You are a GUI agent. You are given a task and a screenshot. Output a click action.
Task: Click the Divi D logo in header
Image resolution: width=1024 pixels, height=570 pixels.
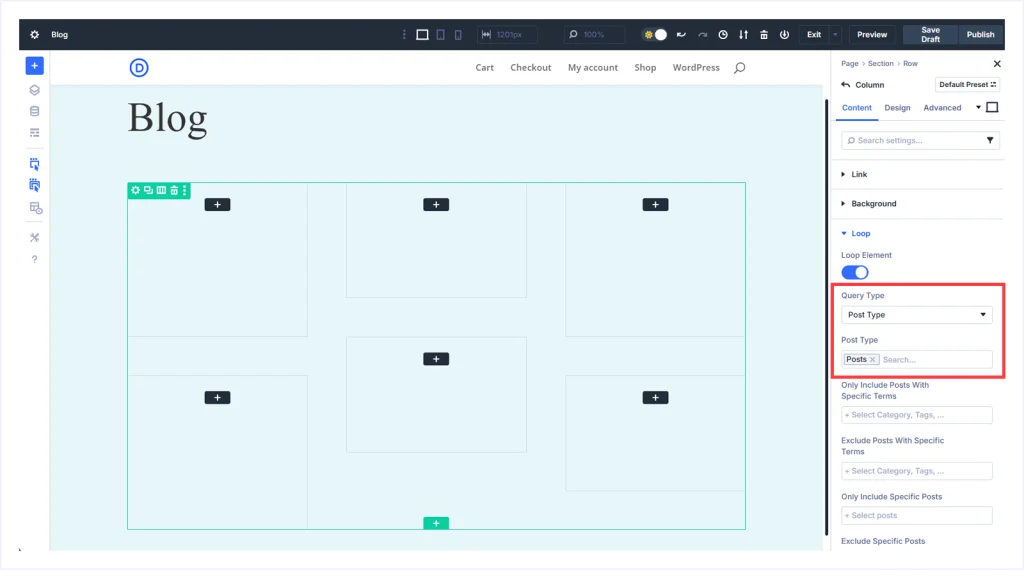coord(138,67)
